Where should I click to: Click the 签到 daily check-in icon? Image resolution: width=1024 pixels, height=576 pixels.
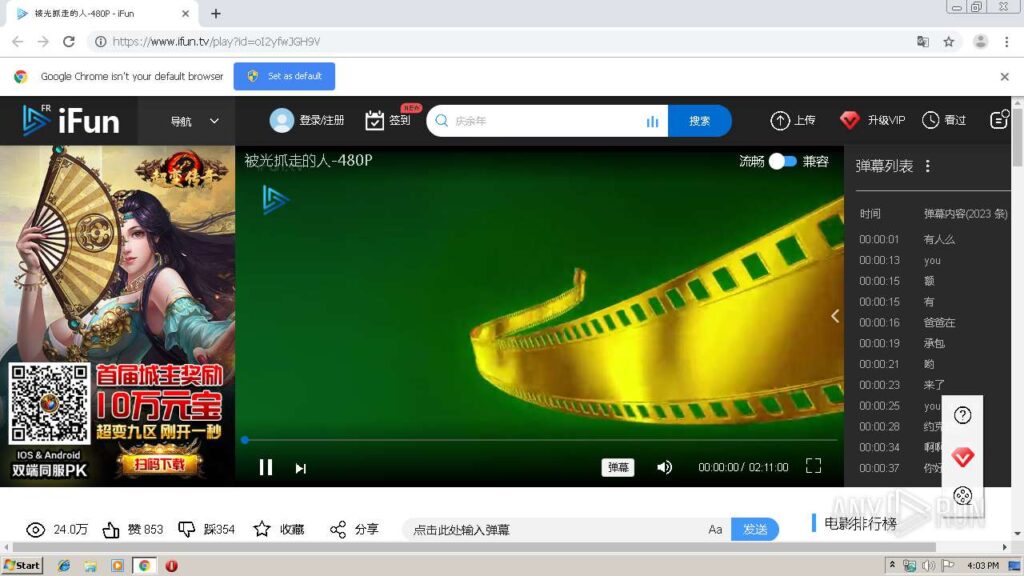(375, 121)
